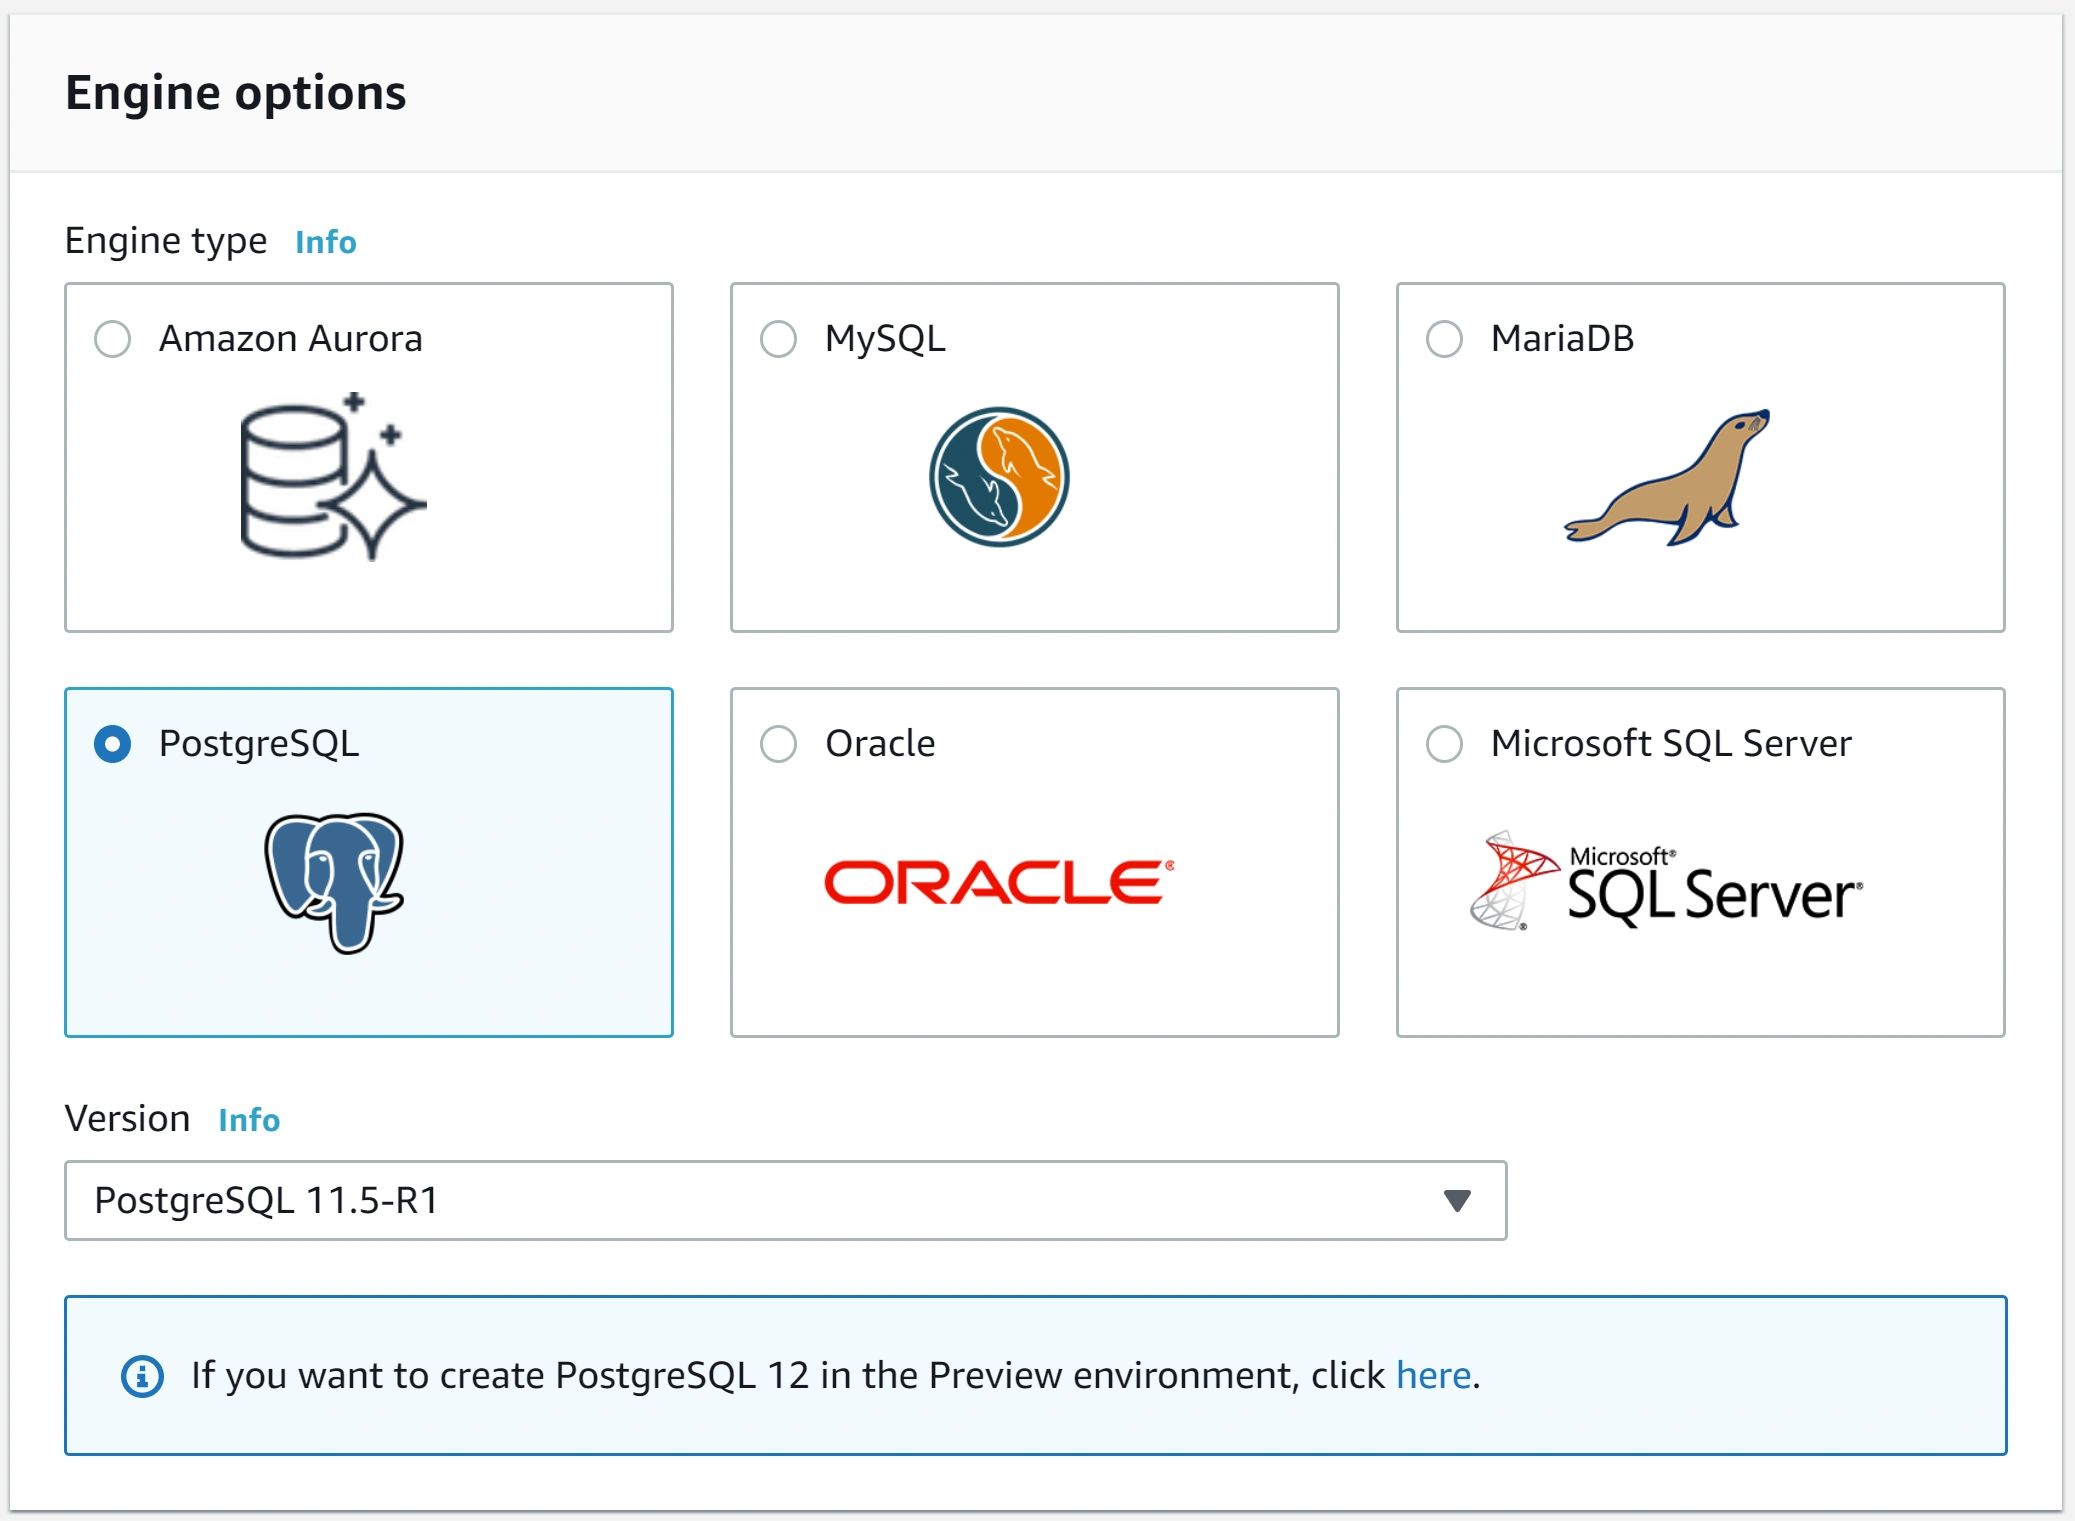Click the Microsoft SQL Server logo
This screenshot has width=2075, height=1521.
pos(1666,880)
